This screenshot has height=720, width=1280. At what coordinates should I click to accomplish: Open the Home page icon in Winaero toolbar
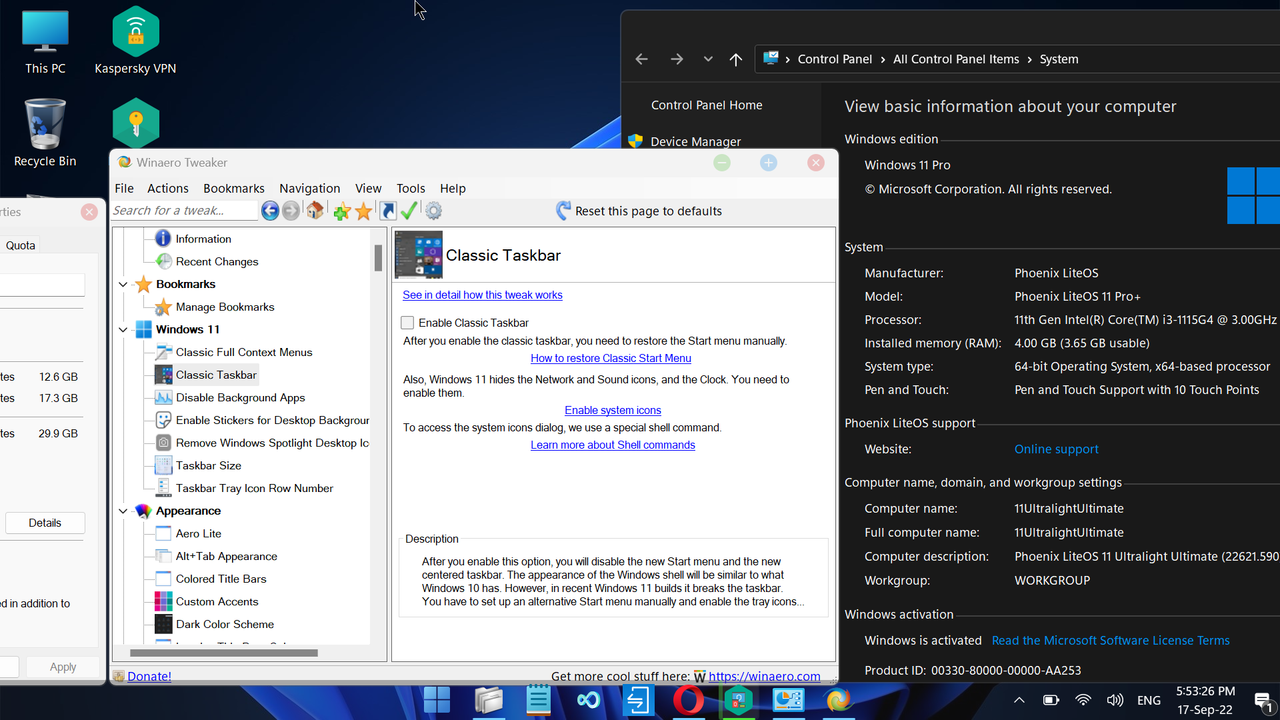(315, 211)
